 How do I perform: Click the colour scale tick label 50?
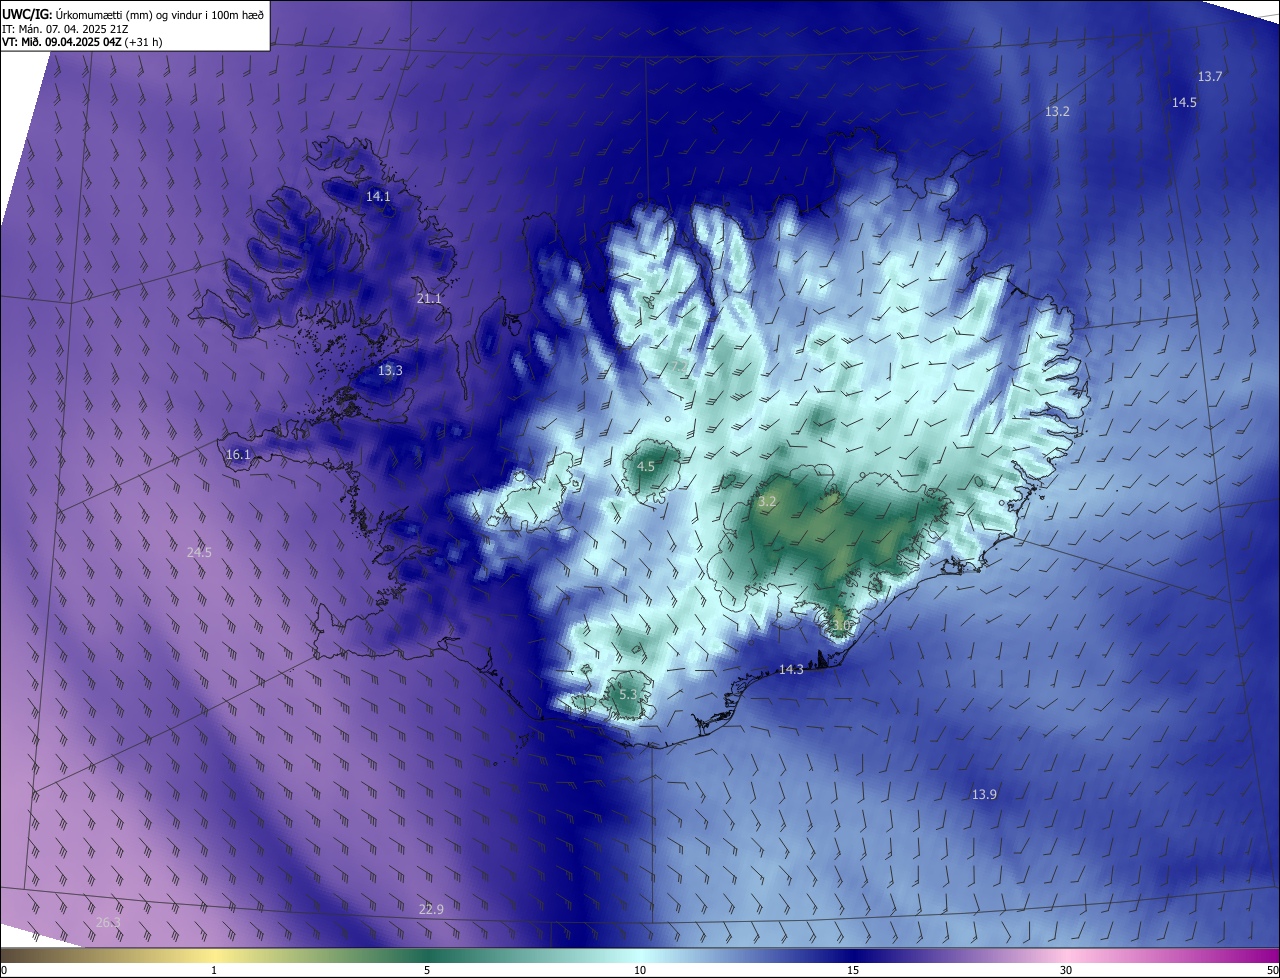[x=1272, y=971]
